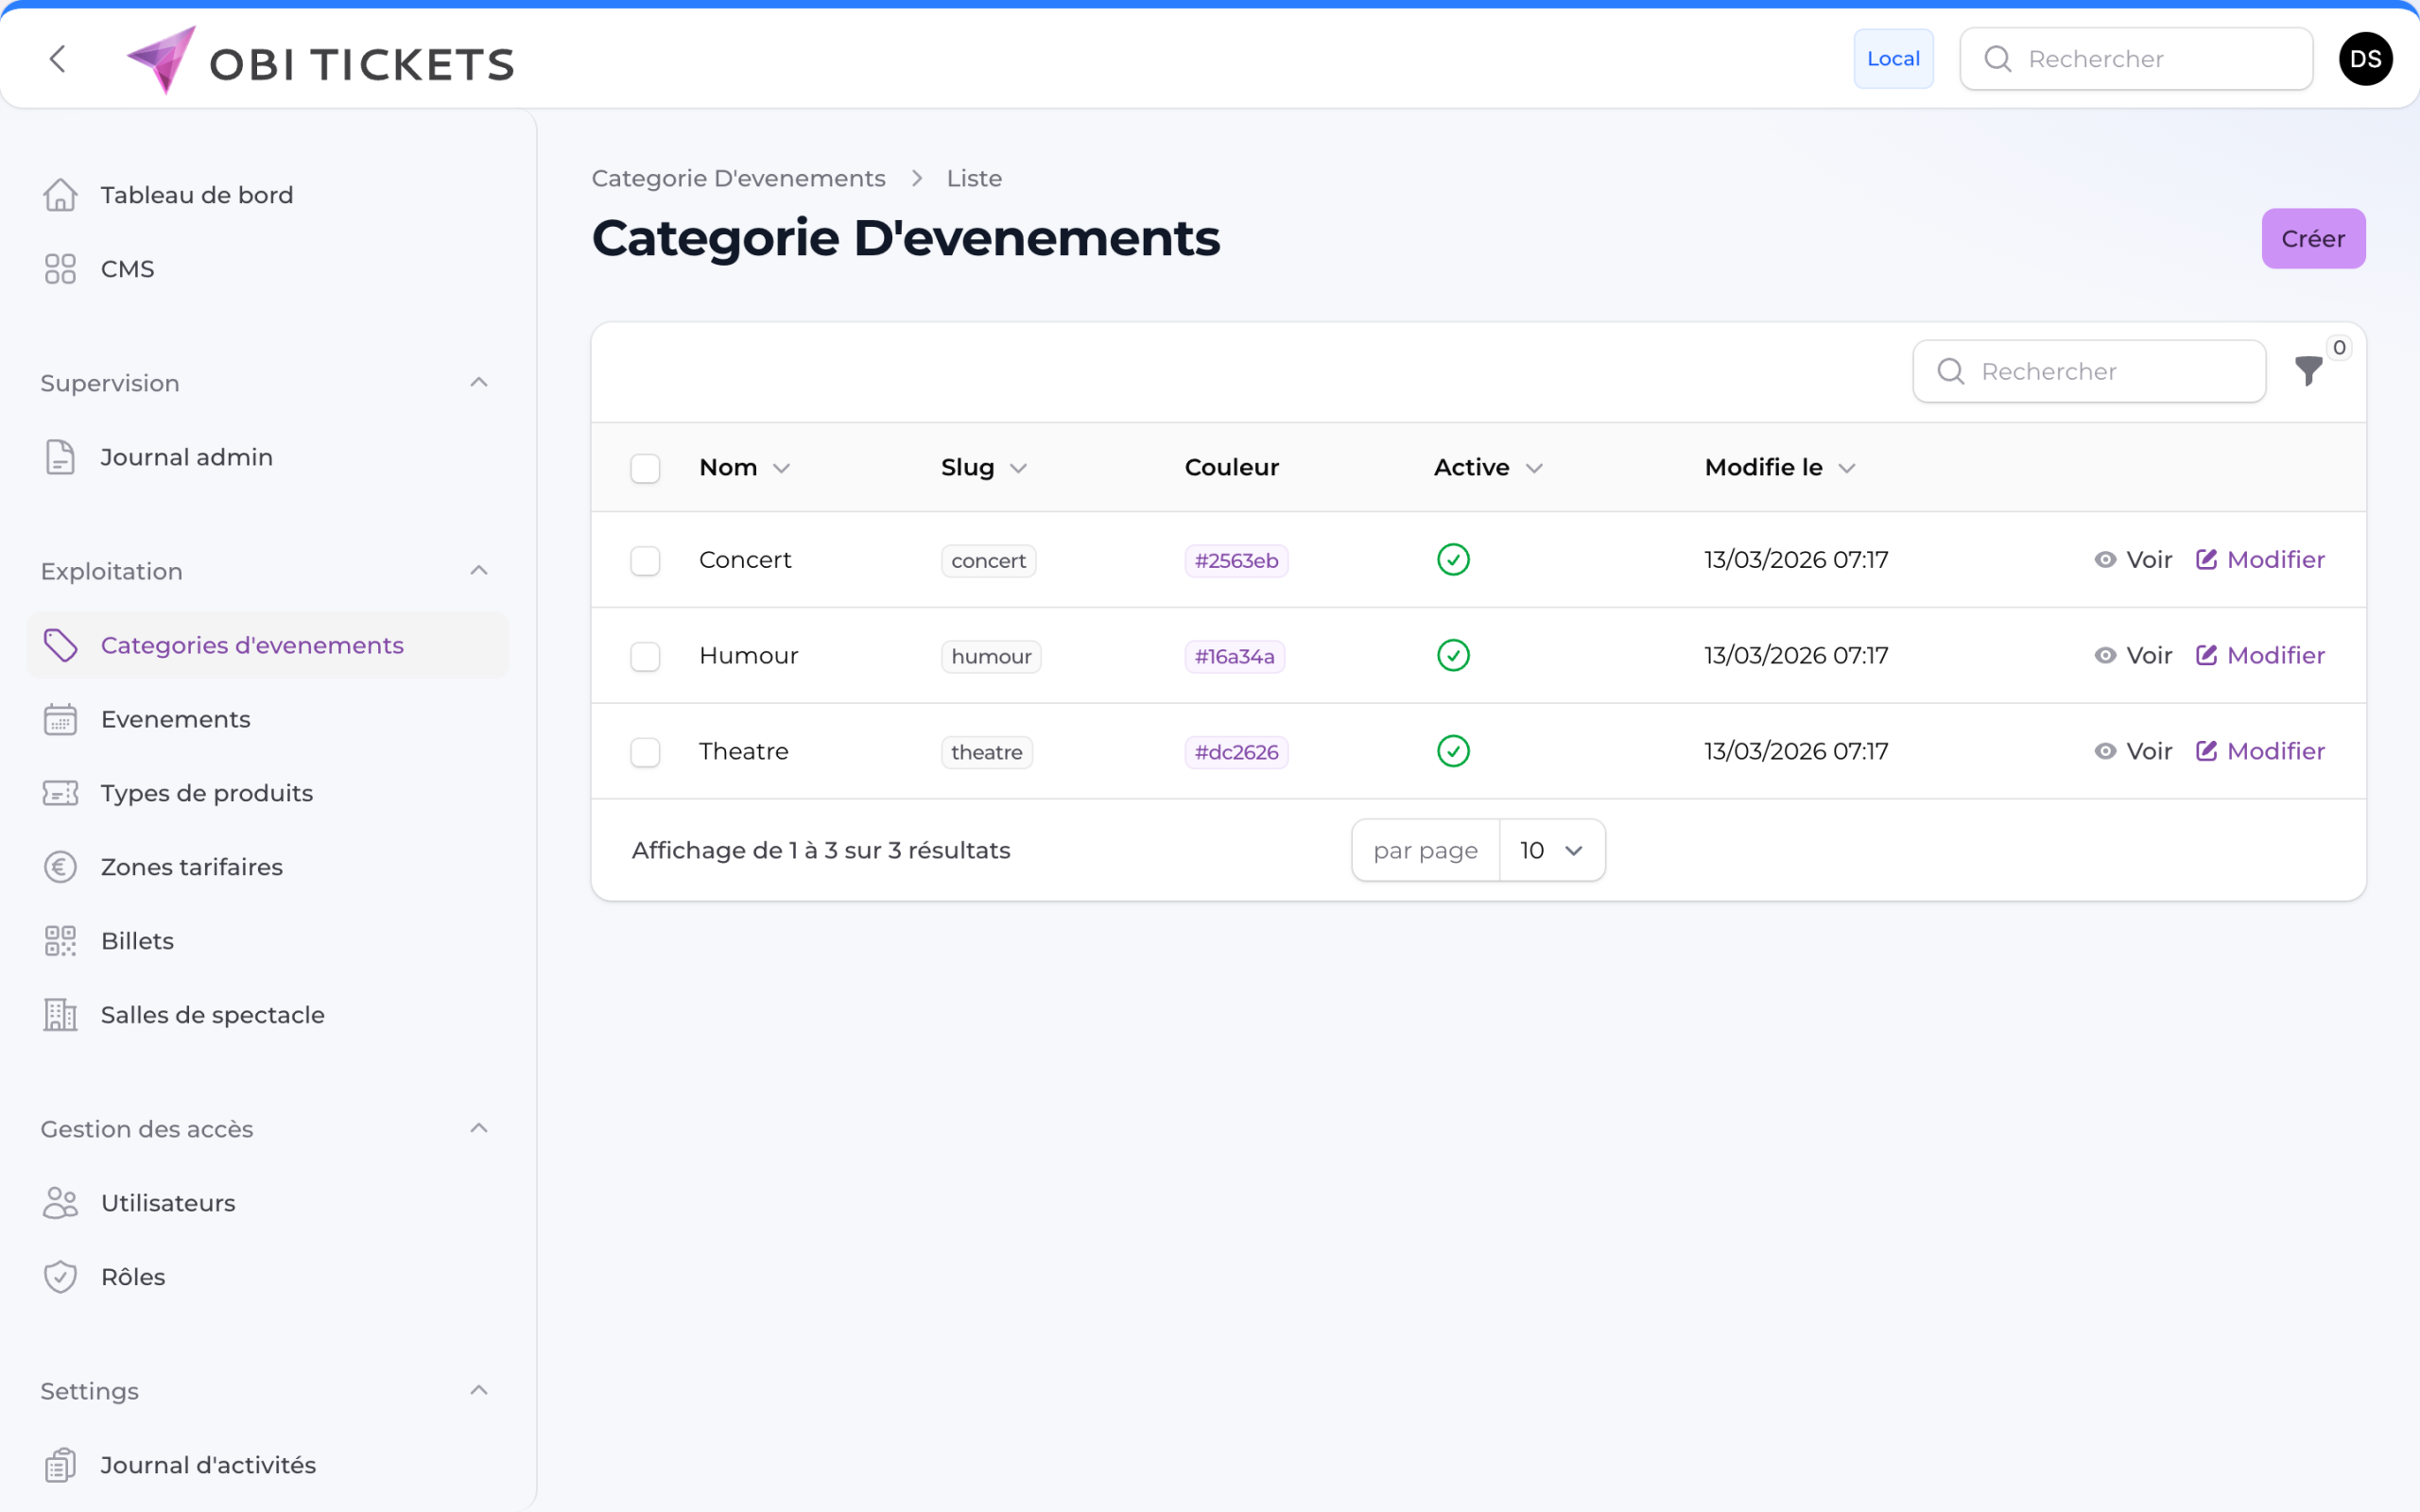The height and width of the screenshot is (1512, 2420).
Task: Sort the table by the Nom column
Action: point(744,467)
